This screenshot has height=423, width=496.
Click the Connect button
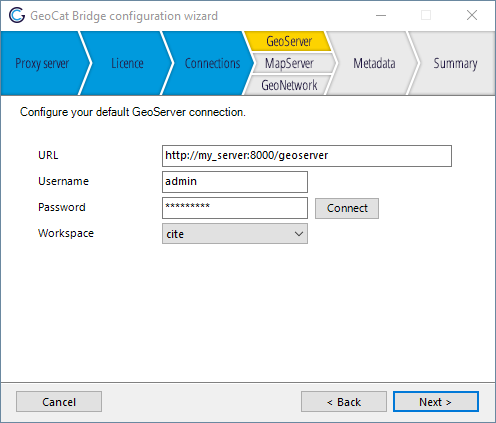tap(347, 208)
